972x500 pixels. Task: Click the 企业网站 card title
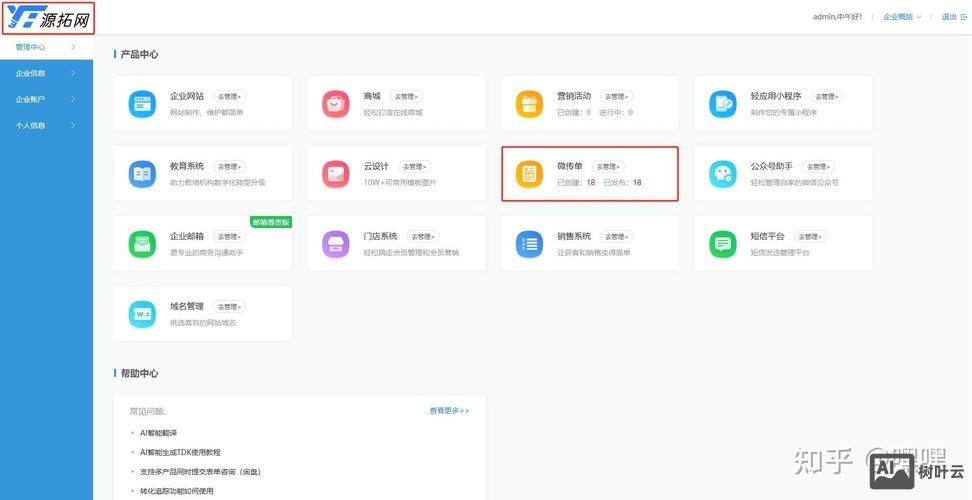pyautogui.click(x=187, y=96)
